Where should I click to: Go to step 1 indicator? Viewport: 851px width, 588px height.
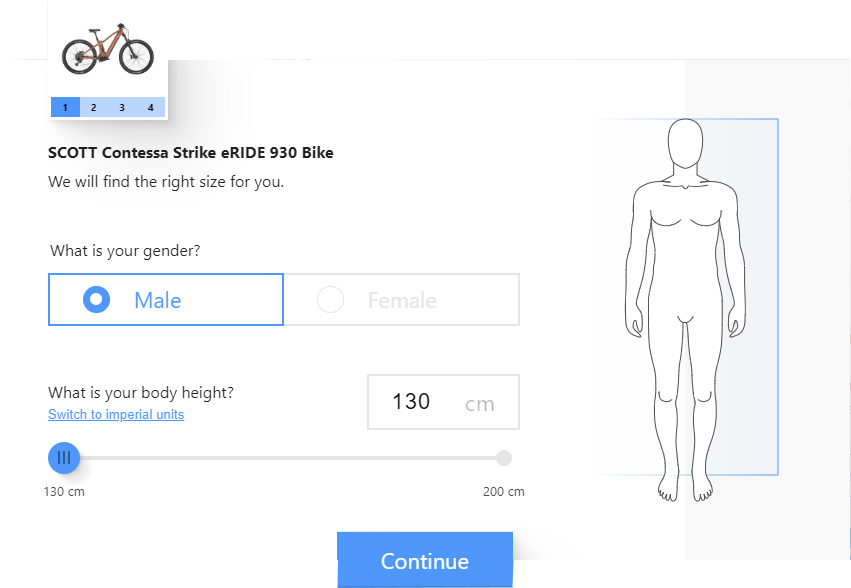65,108
